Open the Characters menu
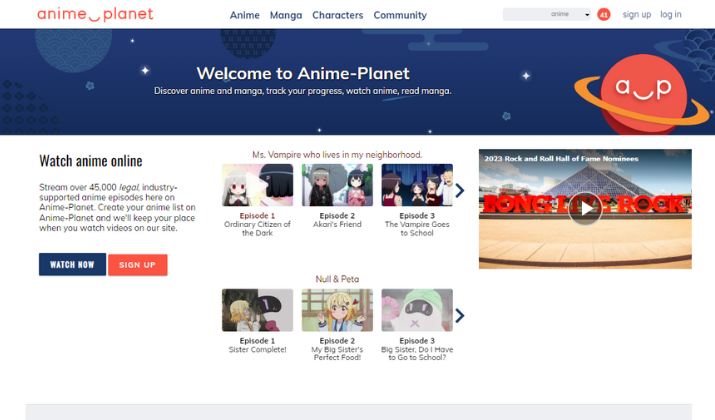This screenshot has height=420, width=715. point(337,15)
